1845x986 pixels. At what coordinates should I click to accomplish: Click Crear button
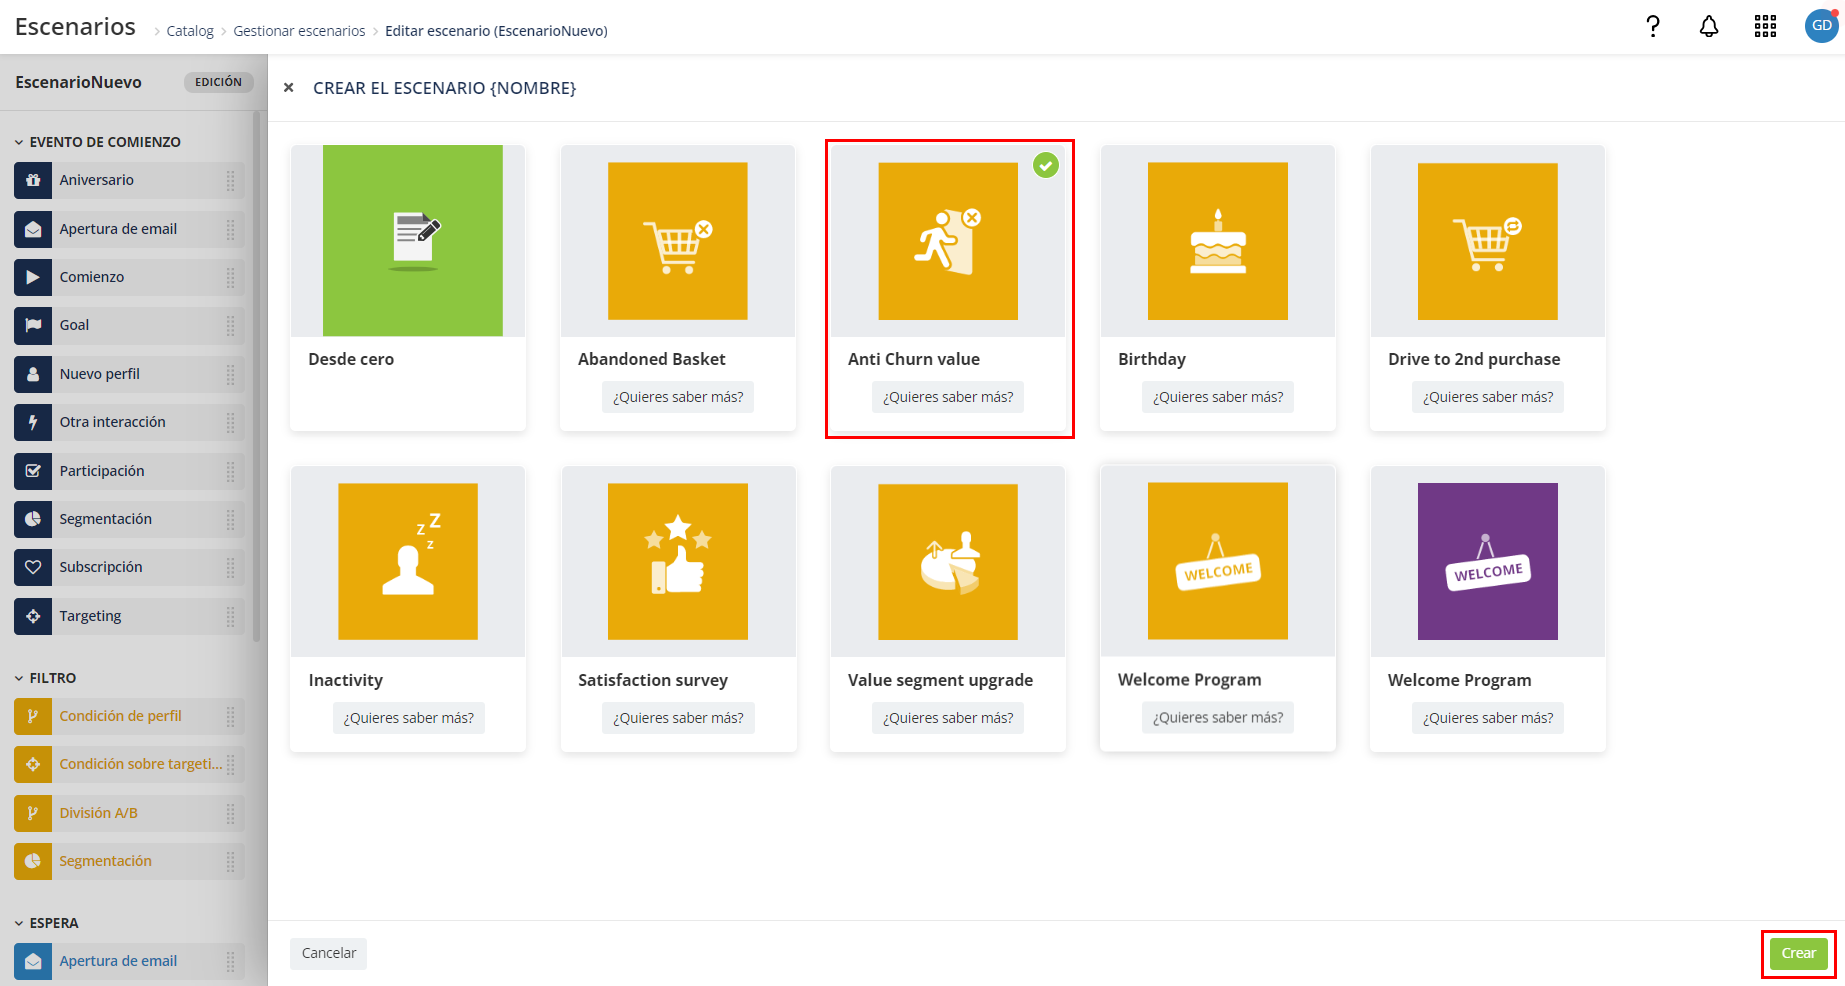[x=1798, y=953]
